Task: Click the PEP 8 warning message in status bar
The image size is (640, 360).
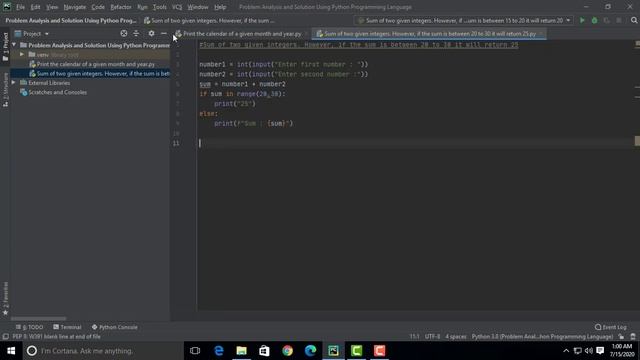Action: [x=56, y=337]
